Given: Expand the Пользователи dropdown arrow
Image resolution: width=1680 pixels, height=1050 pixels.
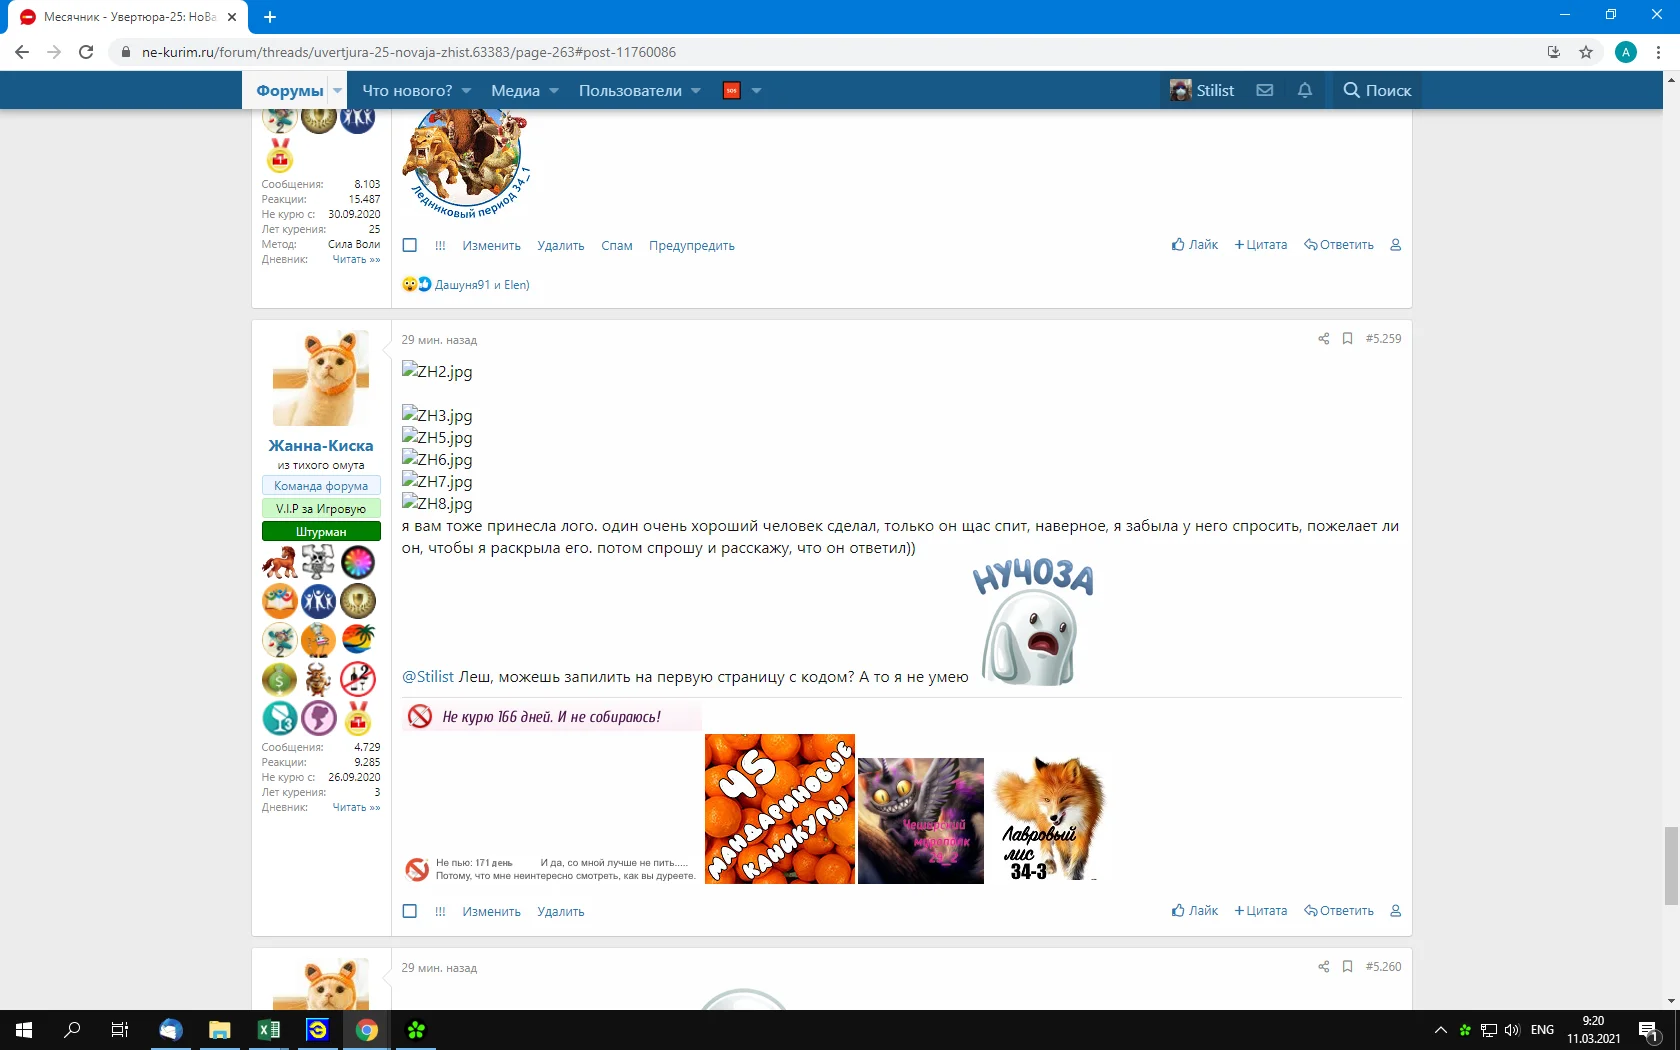Looking at the screenshot, I should [696, 91].
